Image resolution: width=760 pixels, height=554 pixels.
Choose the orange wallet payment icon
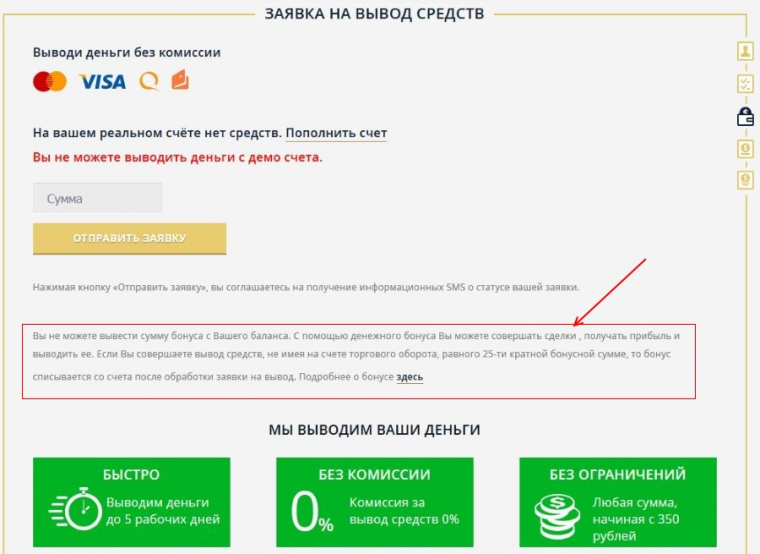[180, 80]
